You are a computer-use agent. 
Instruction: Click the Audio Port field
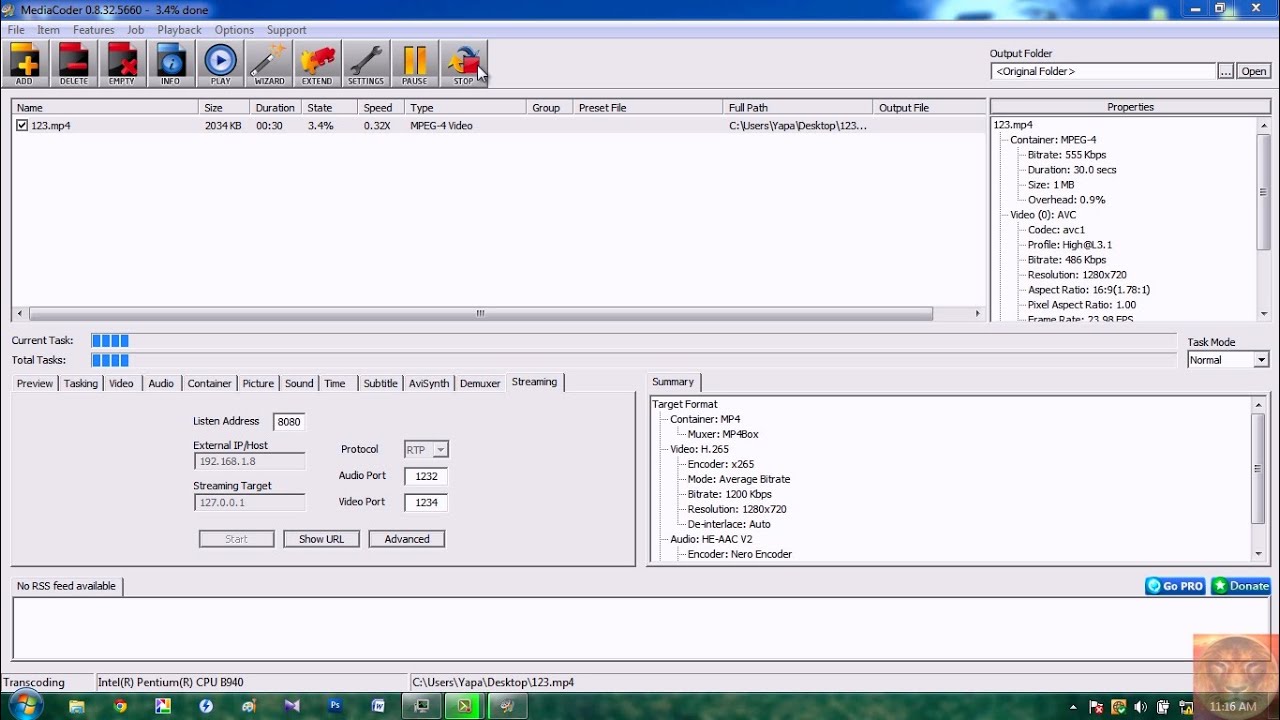point(426,477)
